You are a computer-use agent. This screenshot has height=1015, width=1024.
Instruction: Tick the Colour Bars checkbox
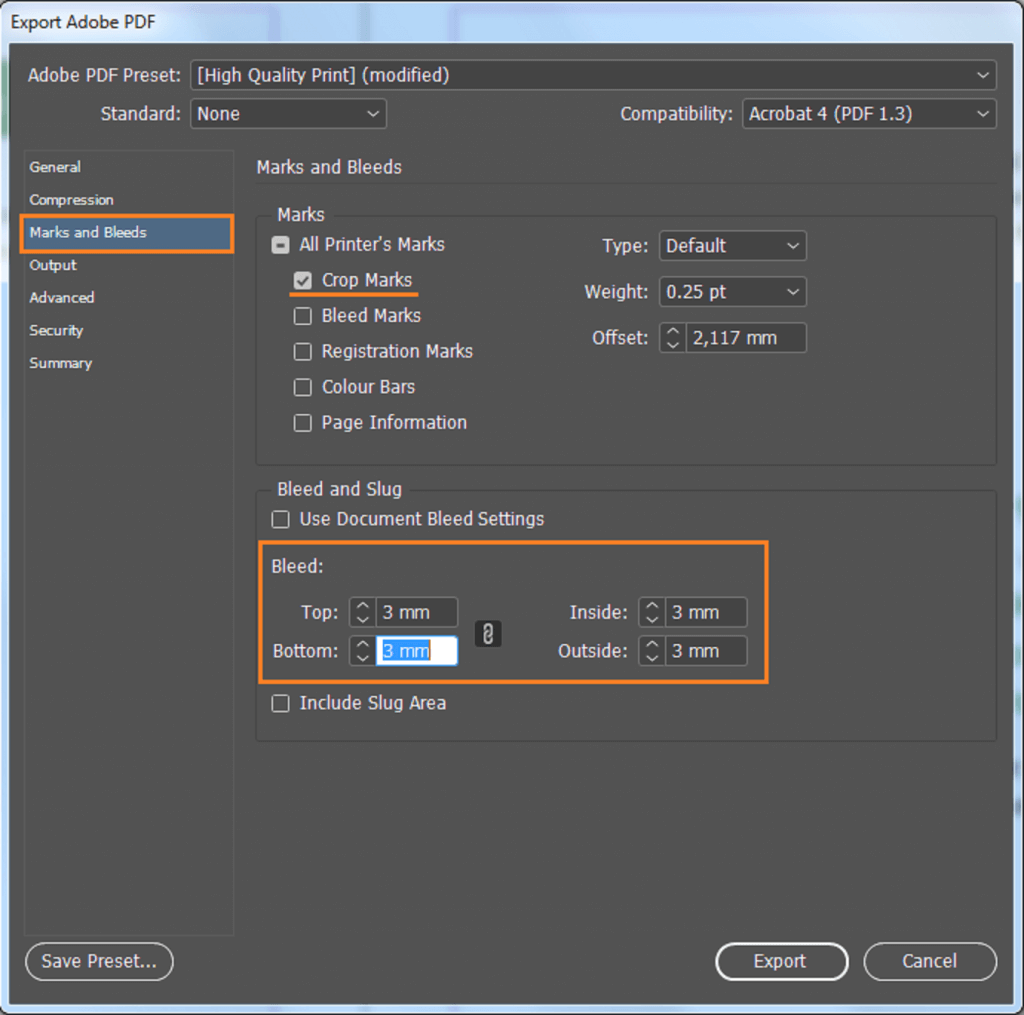coord(302,387)
